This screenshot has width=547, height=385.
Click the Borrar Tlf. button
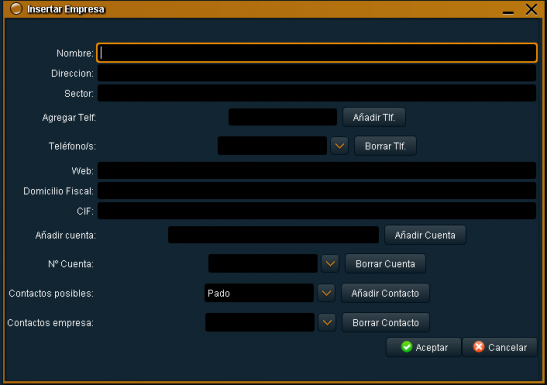pos(385,146)
